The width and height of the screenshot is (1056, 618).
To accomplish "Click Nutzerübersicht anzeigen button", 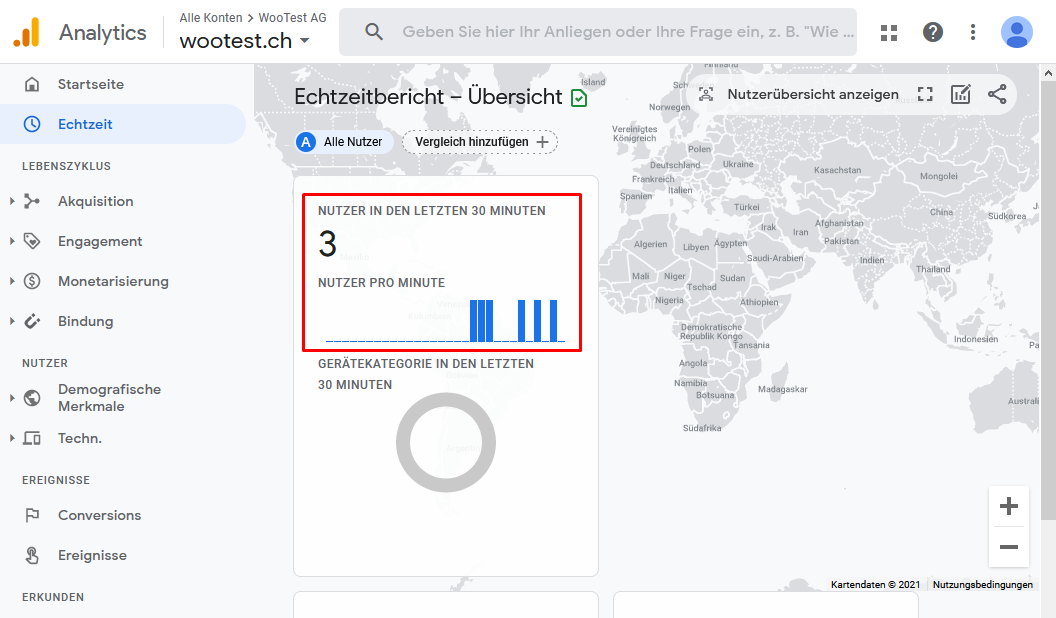I will pos(799,94).
